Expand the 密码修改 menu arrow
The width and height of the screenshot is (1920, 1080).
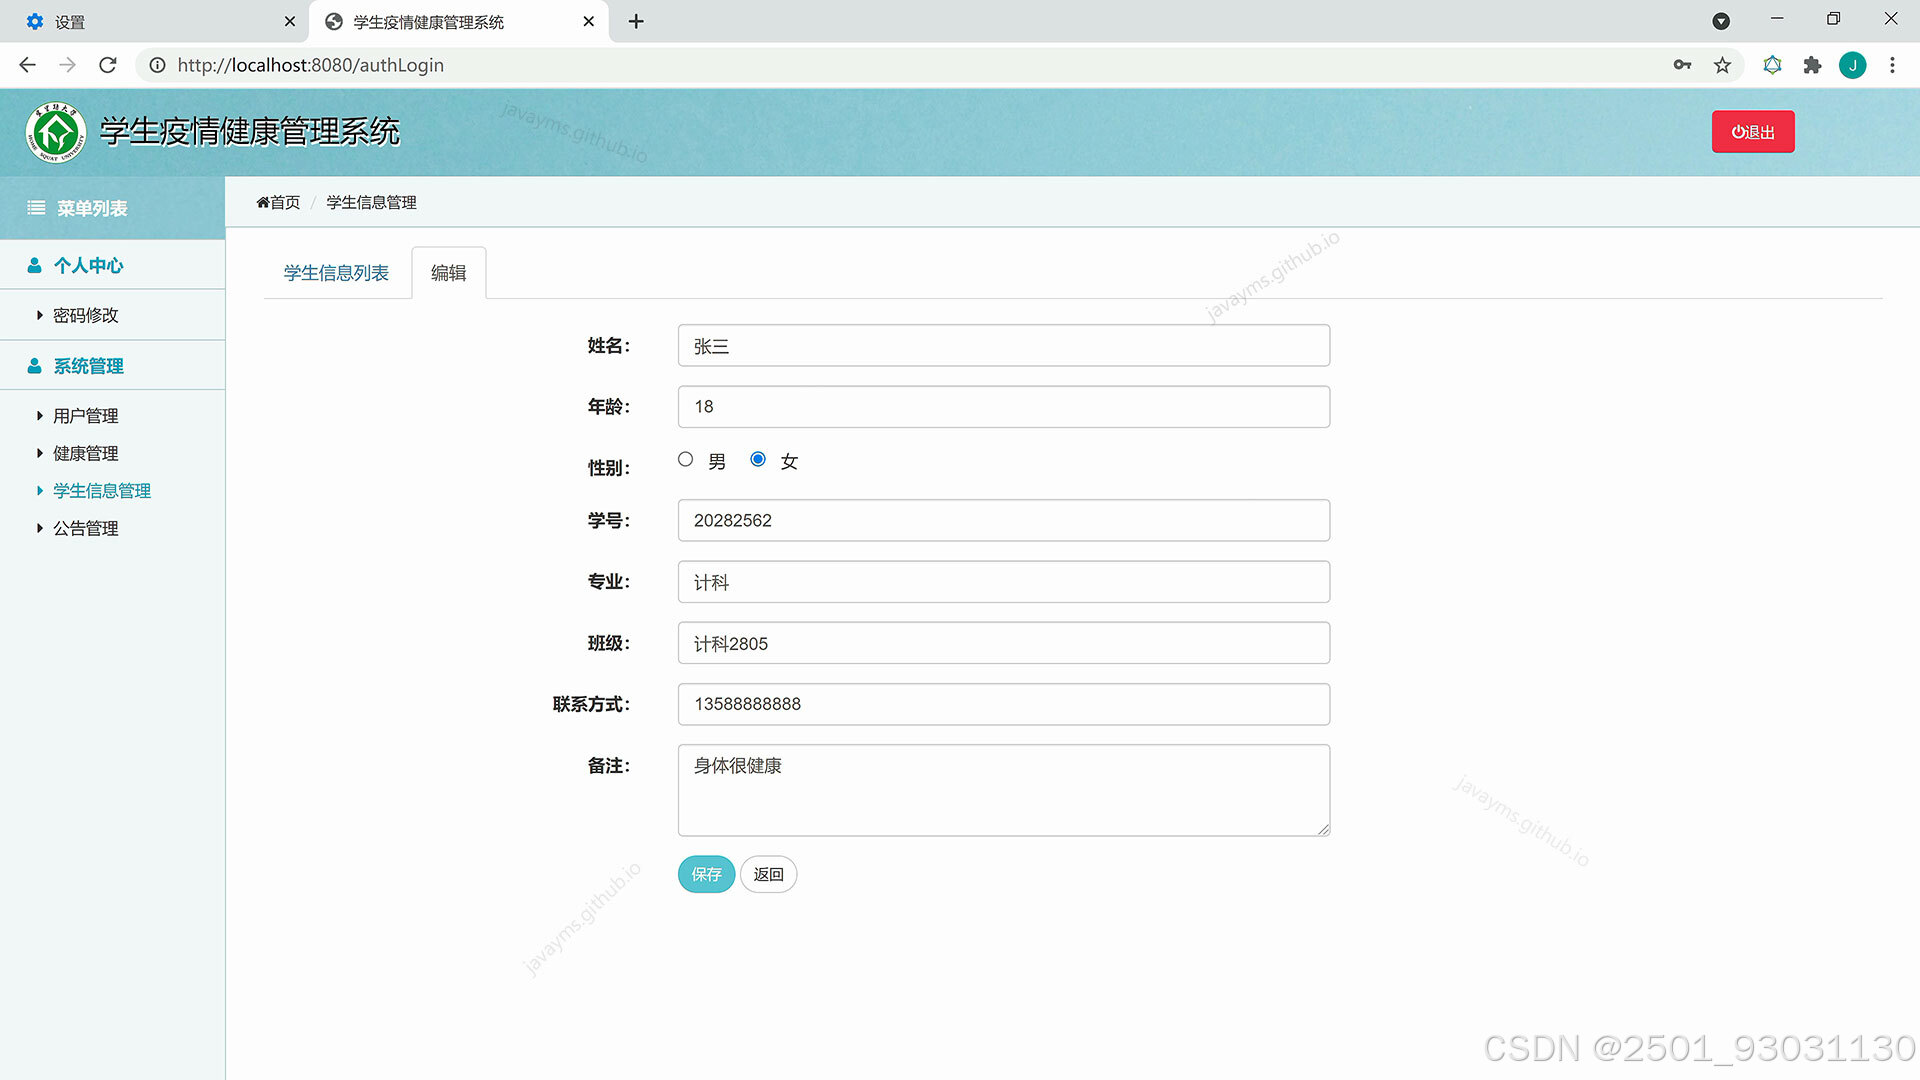(x=40, y=315)
